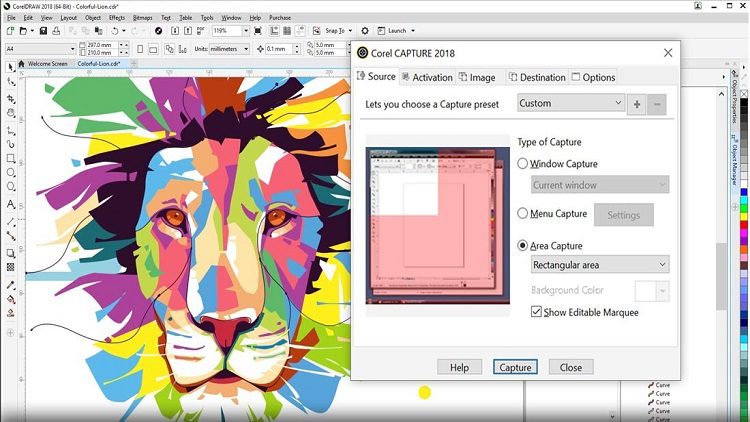The height and width of the screenshot is (422, 750).
Task: Select the Menu Capture radio button
Action: point(522,213)
